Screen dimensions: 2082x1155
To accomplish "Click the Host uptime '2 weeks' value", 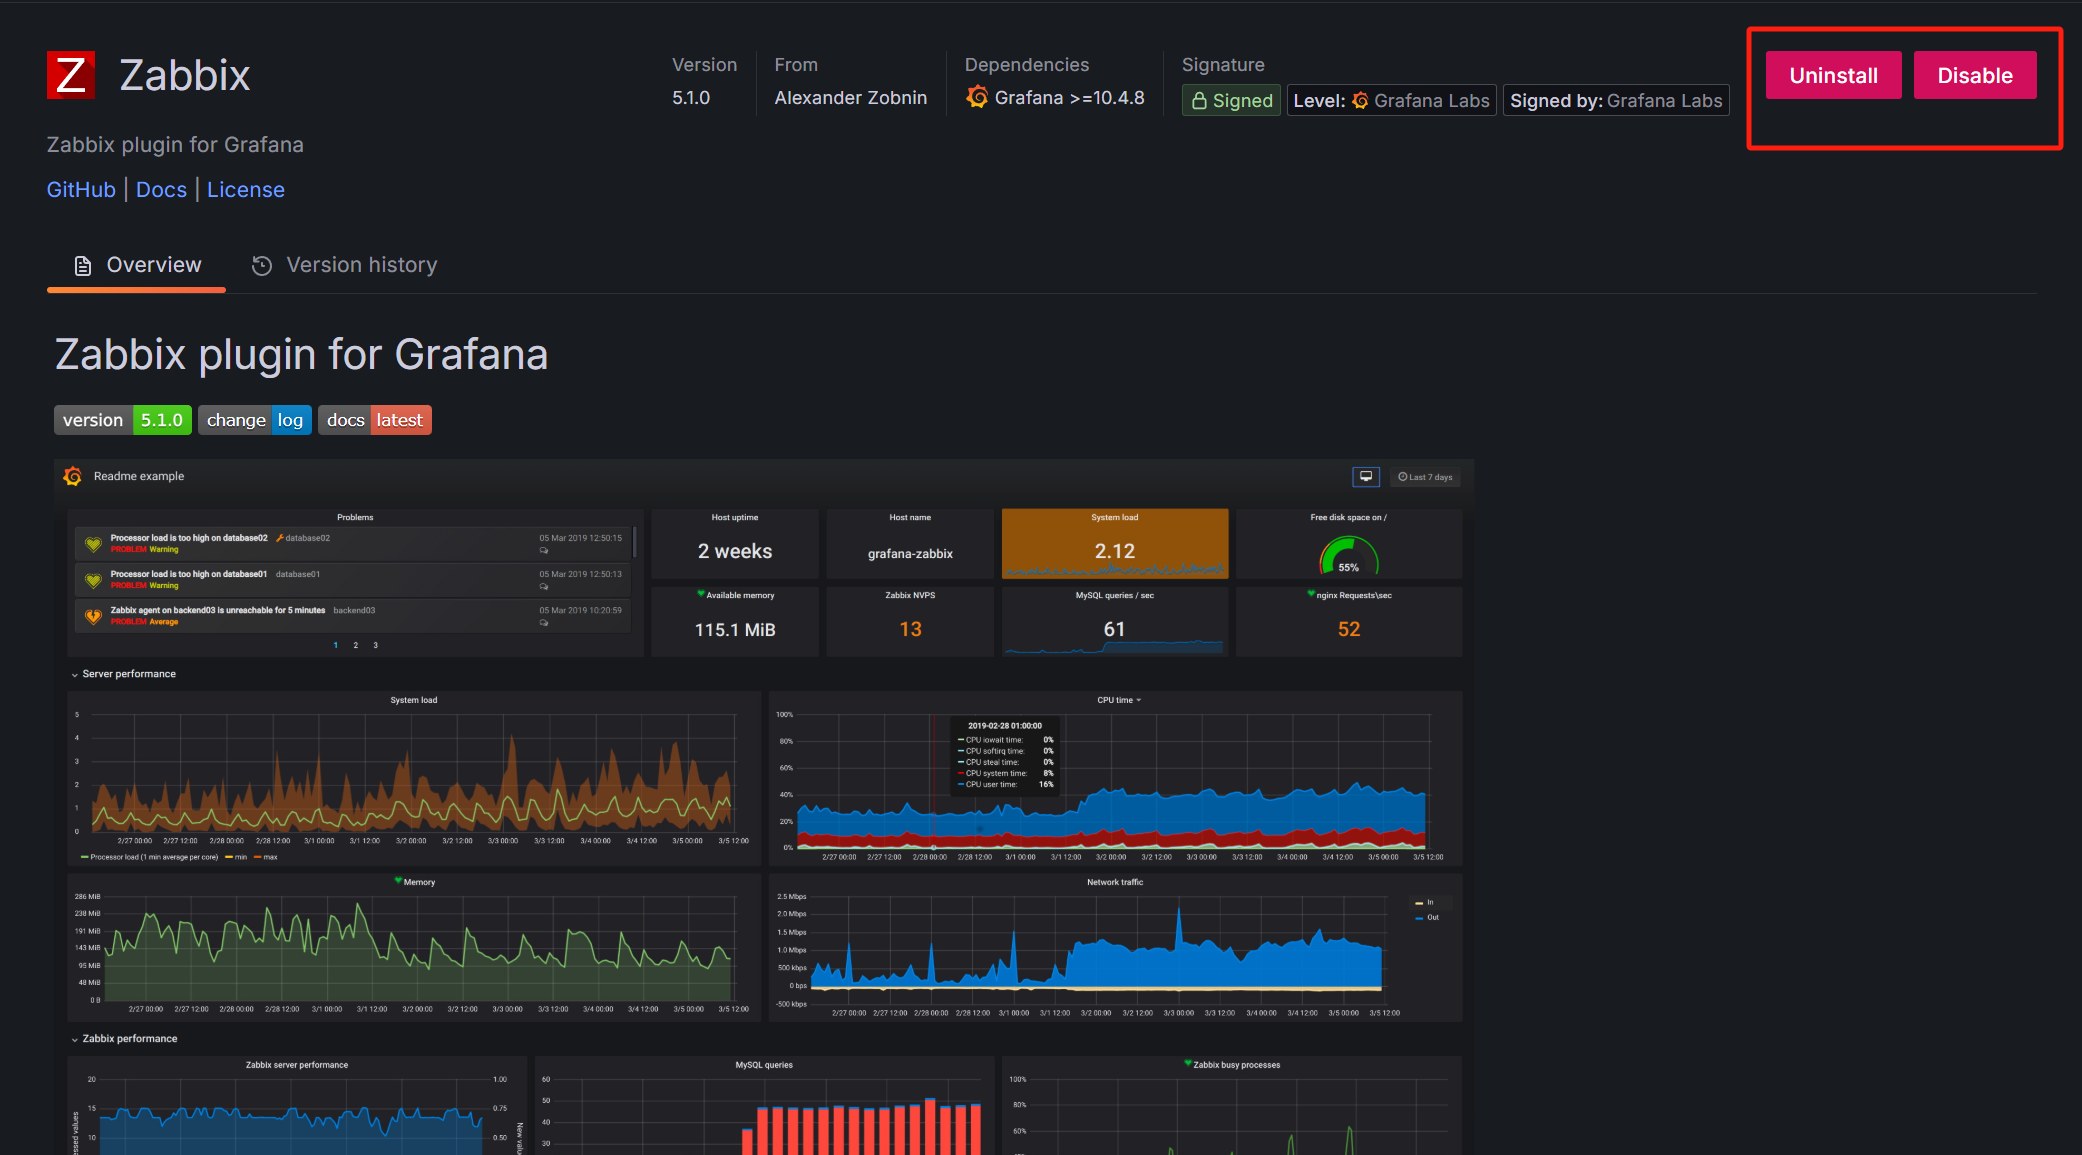I will 735,551.
